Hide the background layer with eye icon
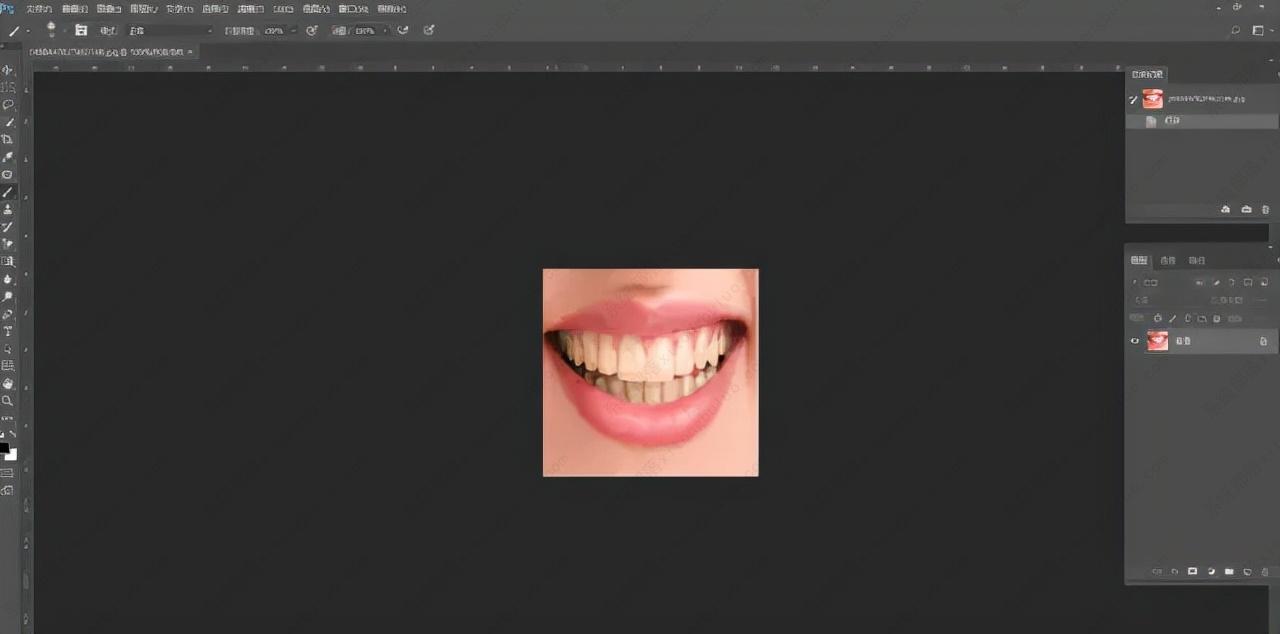Viewport: 1280px width, 634px height. tap(1134, 341)
